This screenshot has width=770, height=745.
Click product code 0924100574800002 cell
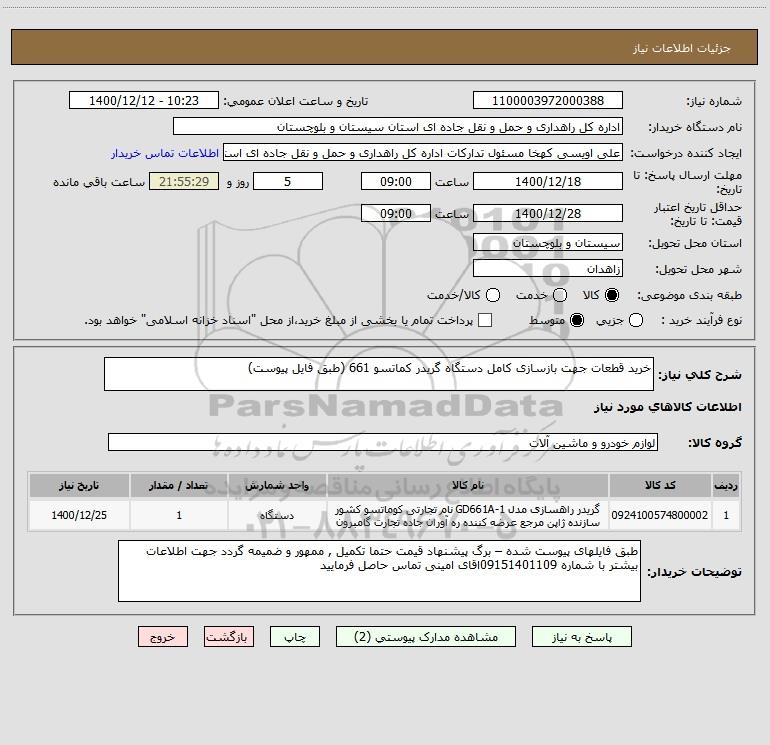(x=660, y=515)
